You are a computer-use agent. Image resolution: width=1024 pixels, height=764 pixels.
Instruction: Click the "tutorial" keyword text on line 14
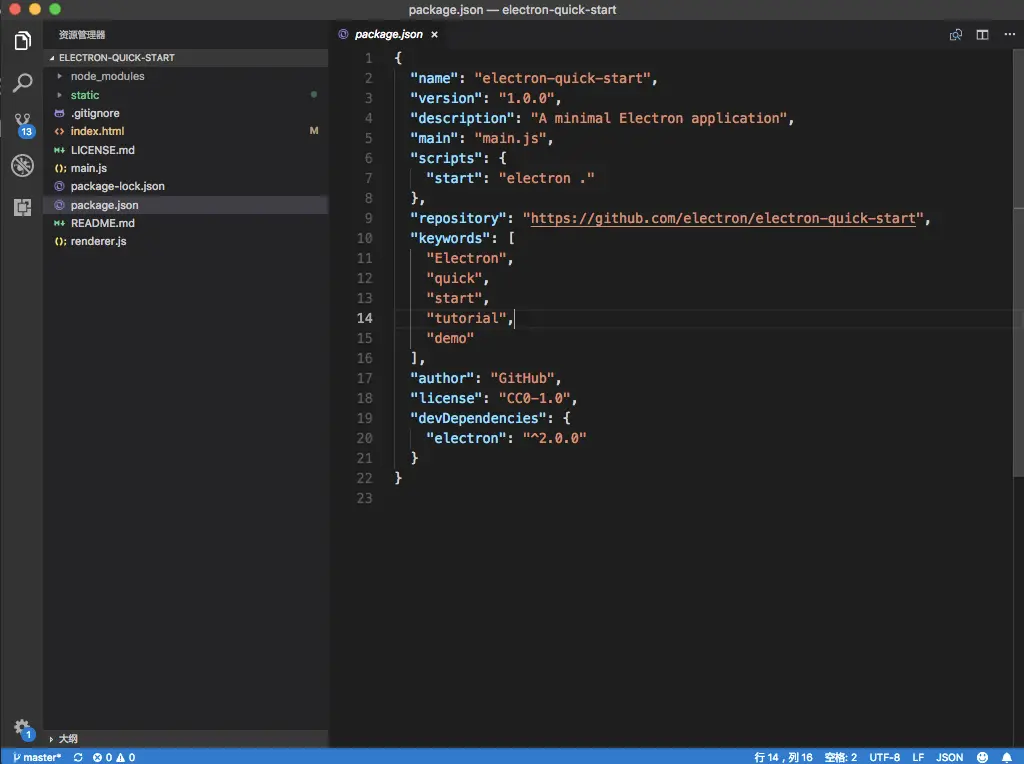click(x=466, y=319)
